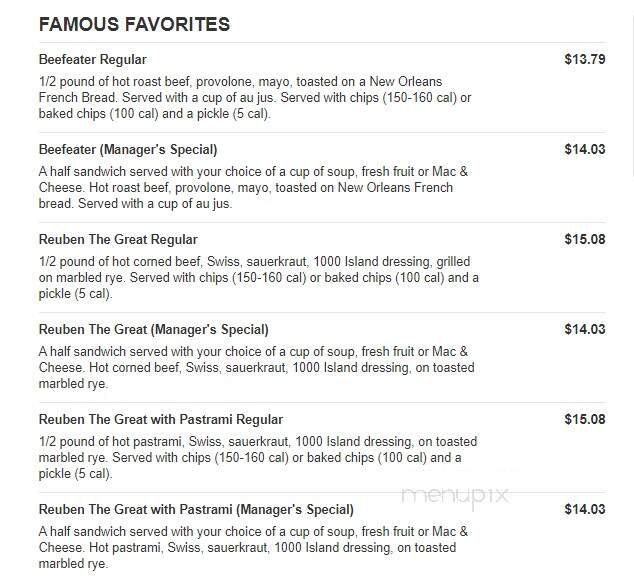Select the Beefeater Regular item title

click(93, 59)
